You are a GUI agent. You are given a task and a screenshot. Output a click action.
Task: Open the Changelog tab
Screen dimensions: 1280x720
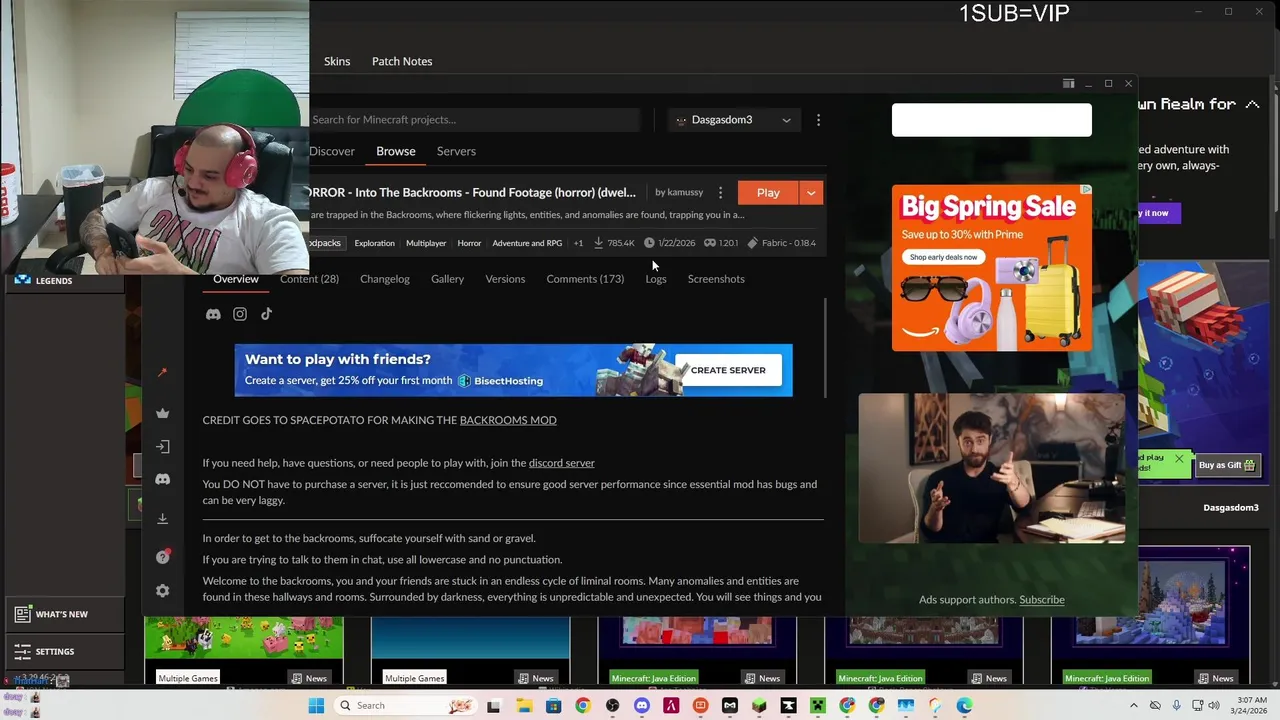point(385,279)
